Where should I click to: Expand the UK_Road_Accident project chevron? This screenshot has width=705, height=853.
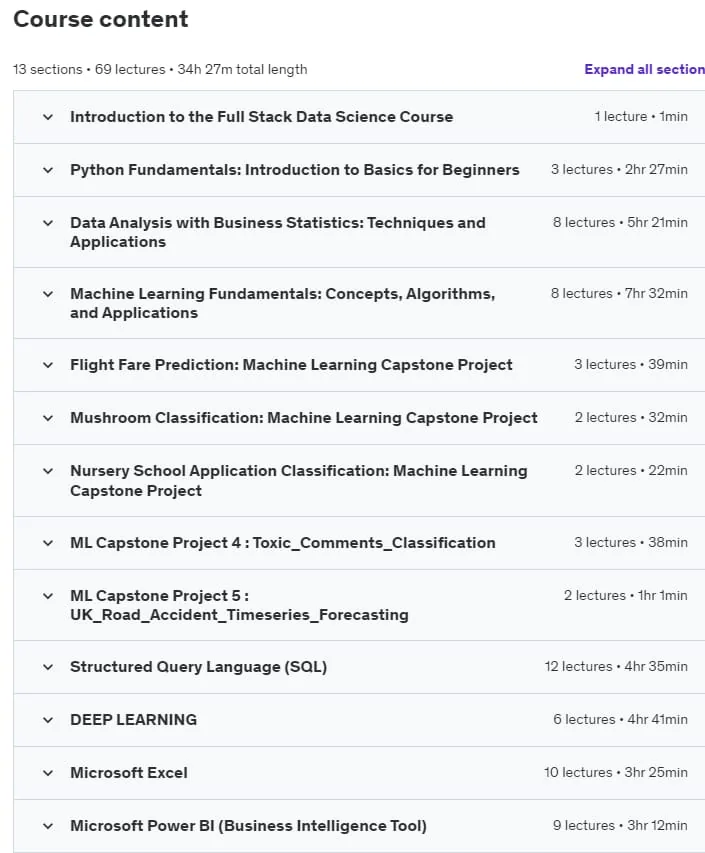[x=48, y=596]
